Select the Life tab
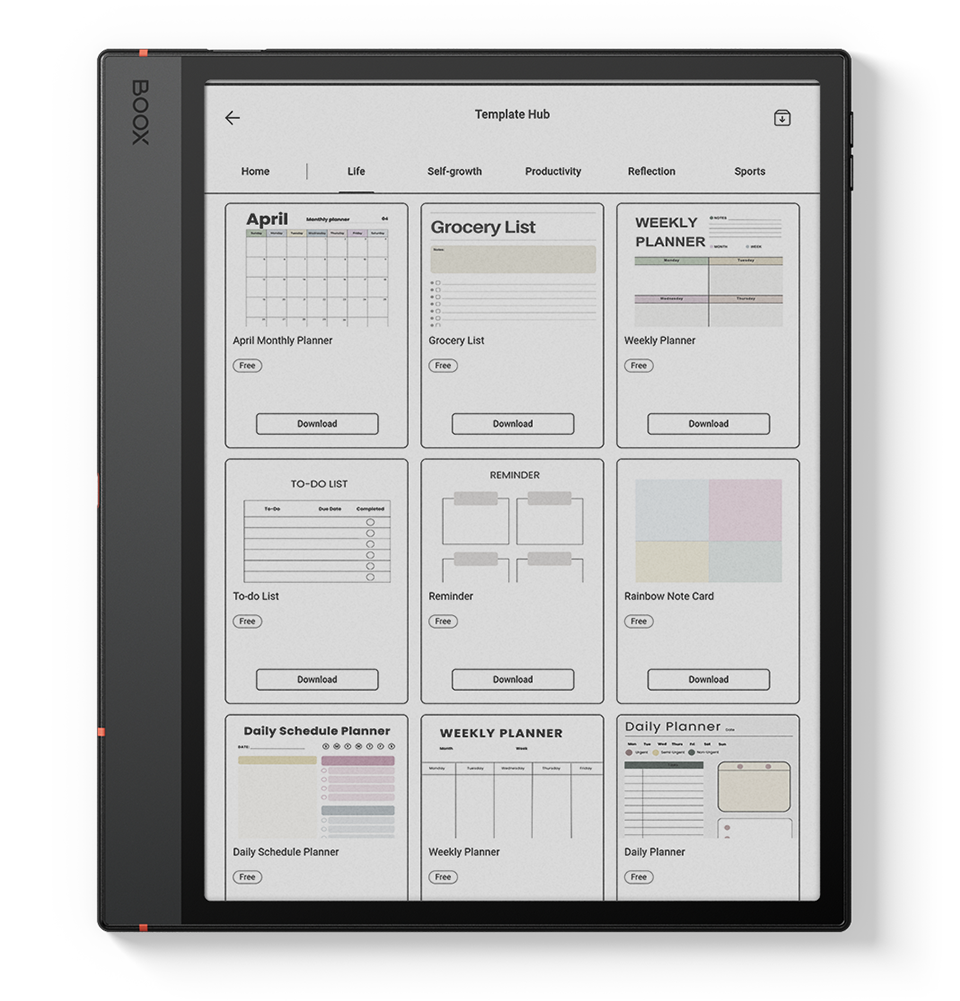This screenshot has width=960, height=1001. (356, 171)
